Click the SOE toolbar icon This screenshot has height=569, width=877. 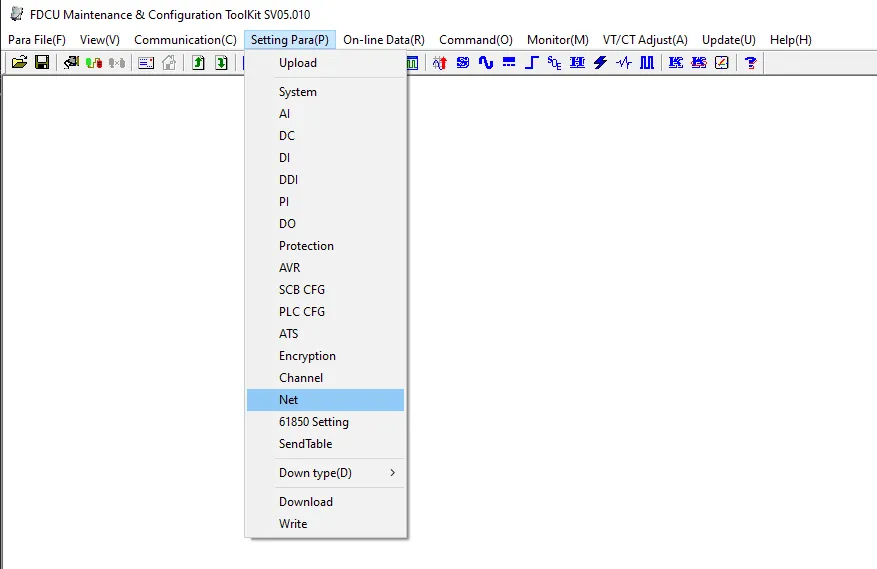point(554,62)
